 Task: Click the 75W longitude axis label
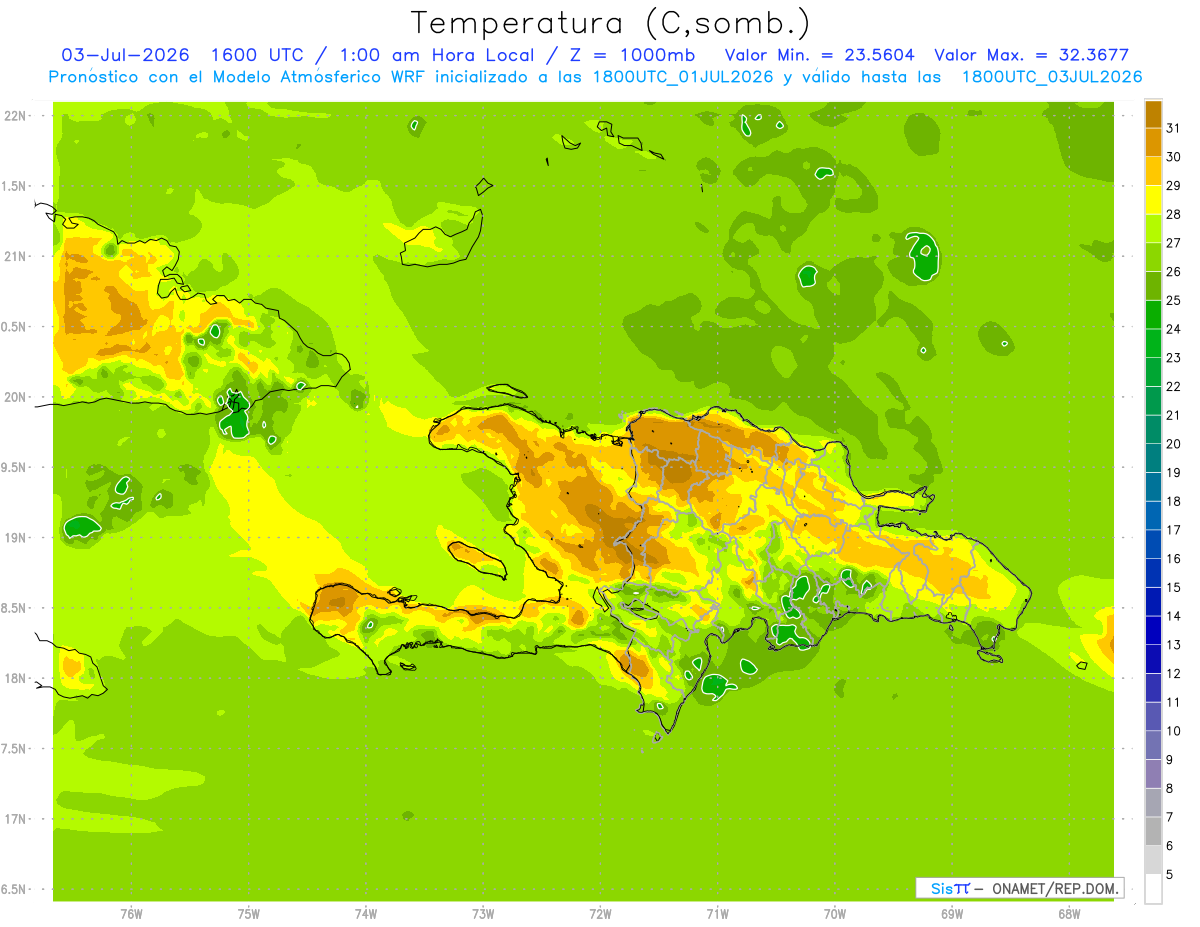(248, 914)
